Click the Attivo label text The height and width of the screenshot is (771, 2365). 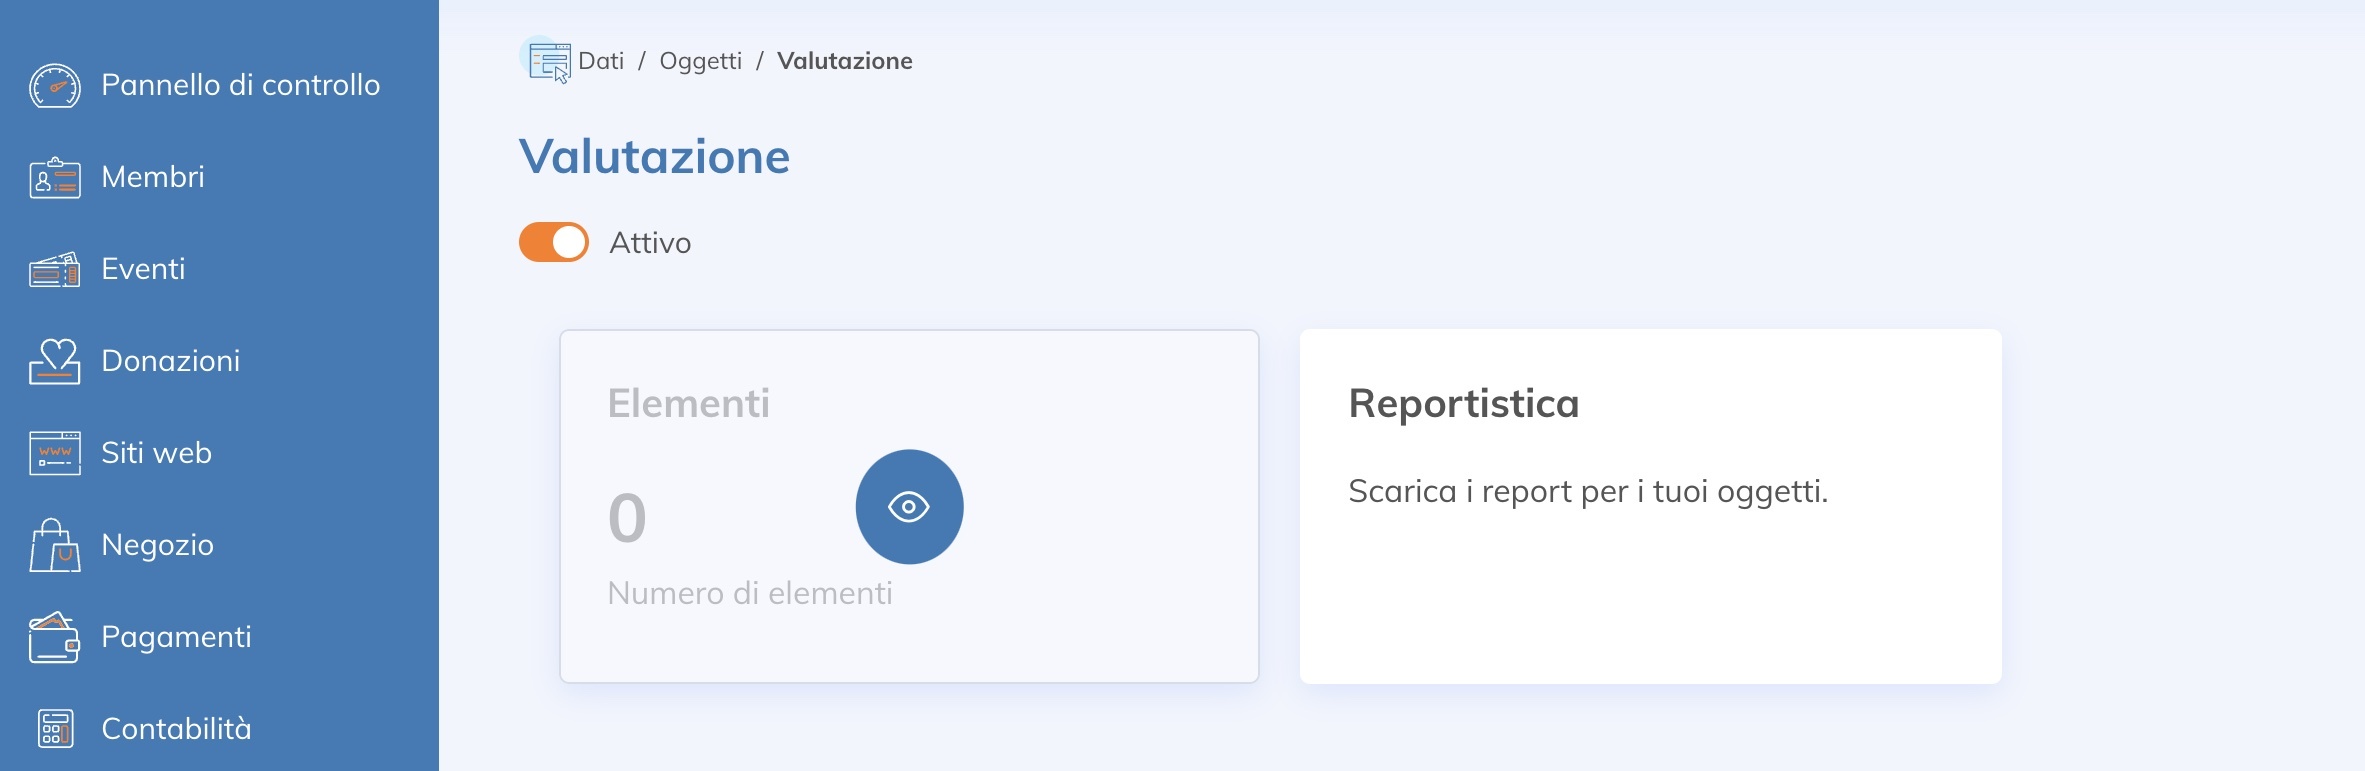(x=650, y=243)
